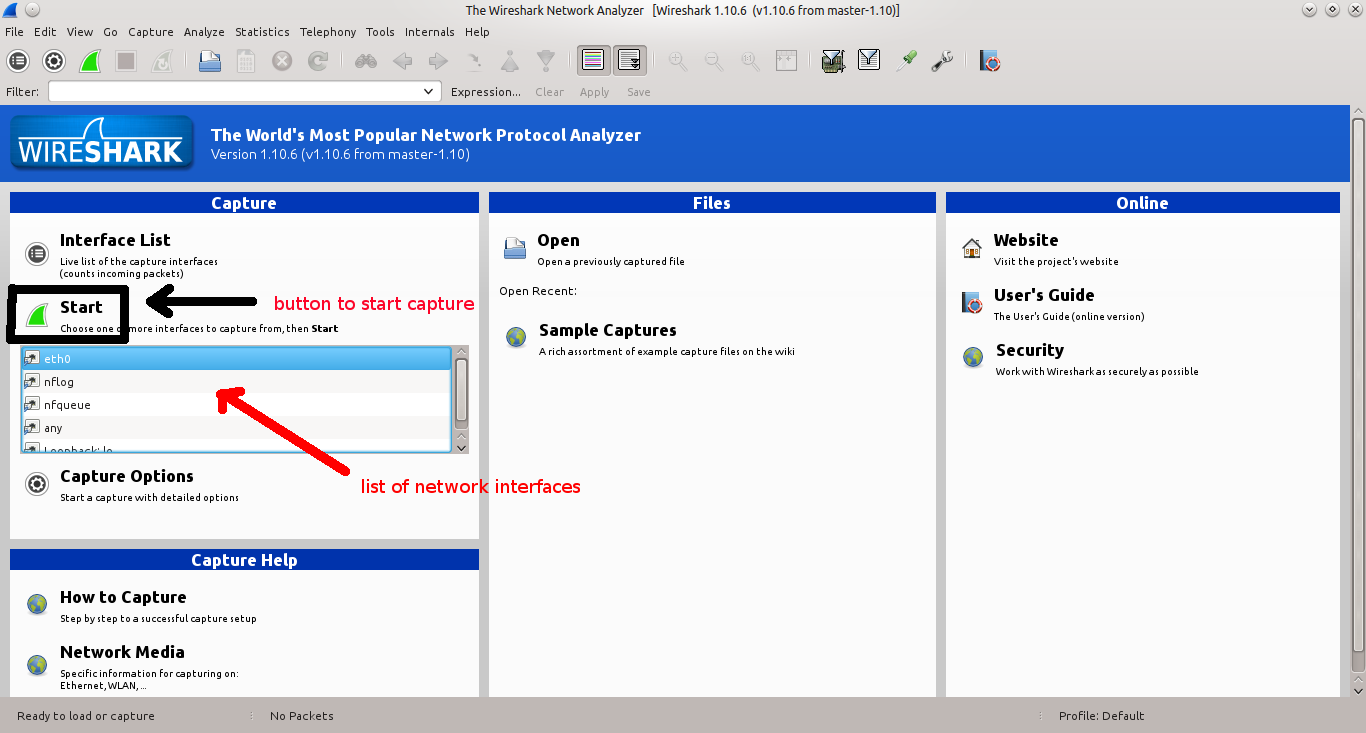Screen dimensions: 1366x733
Task: Open the Telephony menu
Action: pyautogui.click(x=328, y=32)
